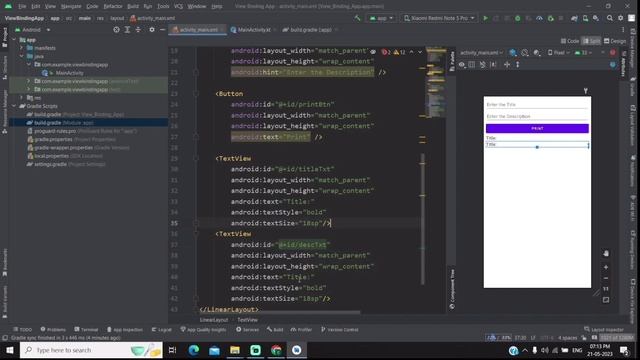Viewport: 640px width, 360px height.
Task: Run the app with the green play button
Action: [x=485, y=18]
